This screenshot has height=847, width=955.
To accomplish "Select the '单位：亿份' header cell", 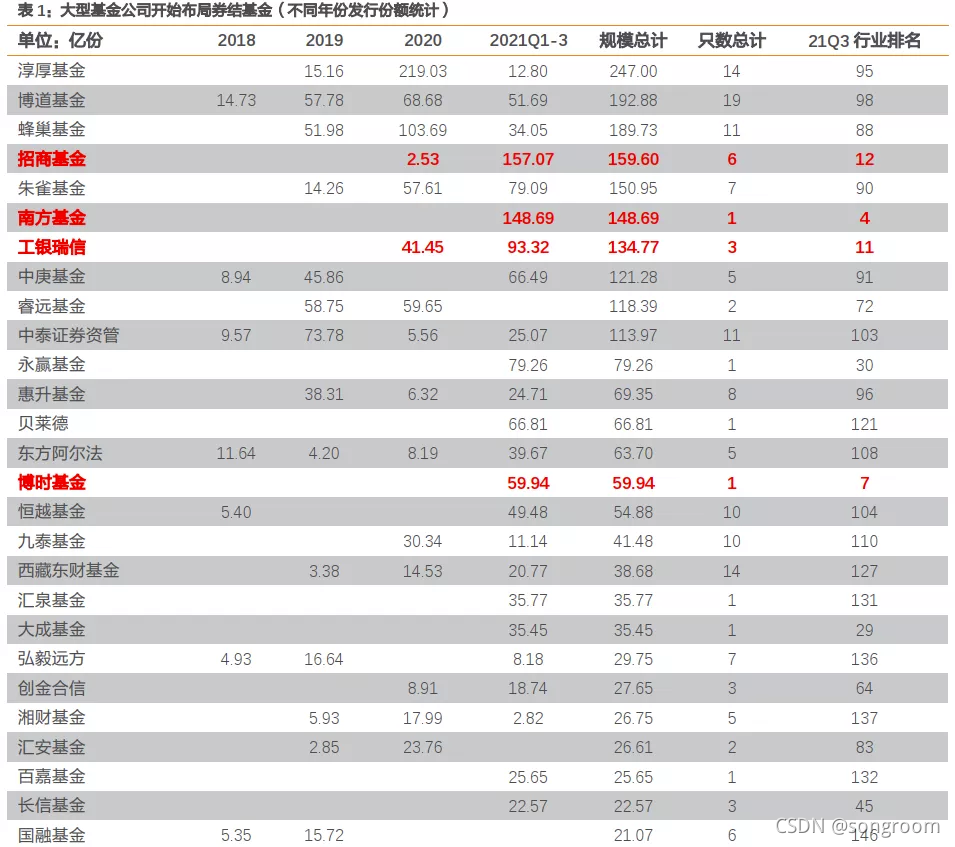I will pos(60,40).
